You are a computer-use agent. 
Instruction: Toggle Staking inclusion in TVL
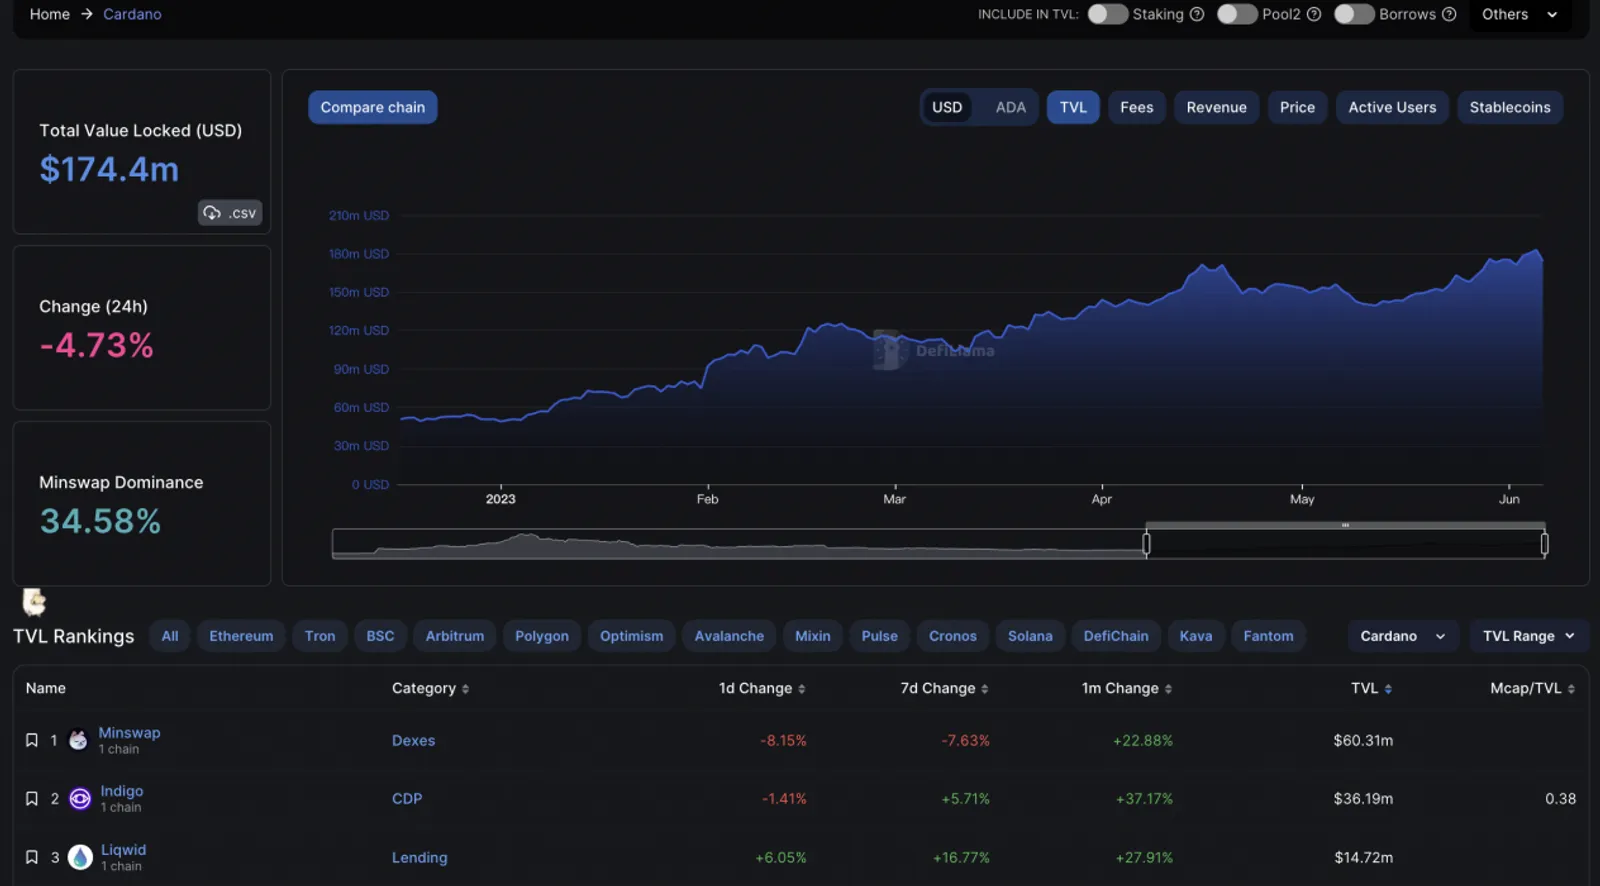(x=1107, y=14)
